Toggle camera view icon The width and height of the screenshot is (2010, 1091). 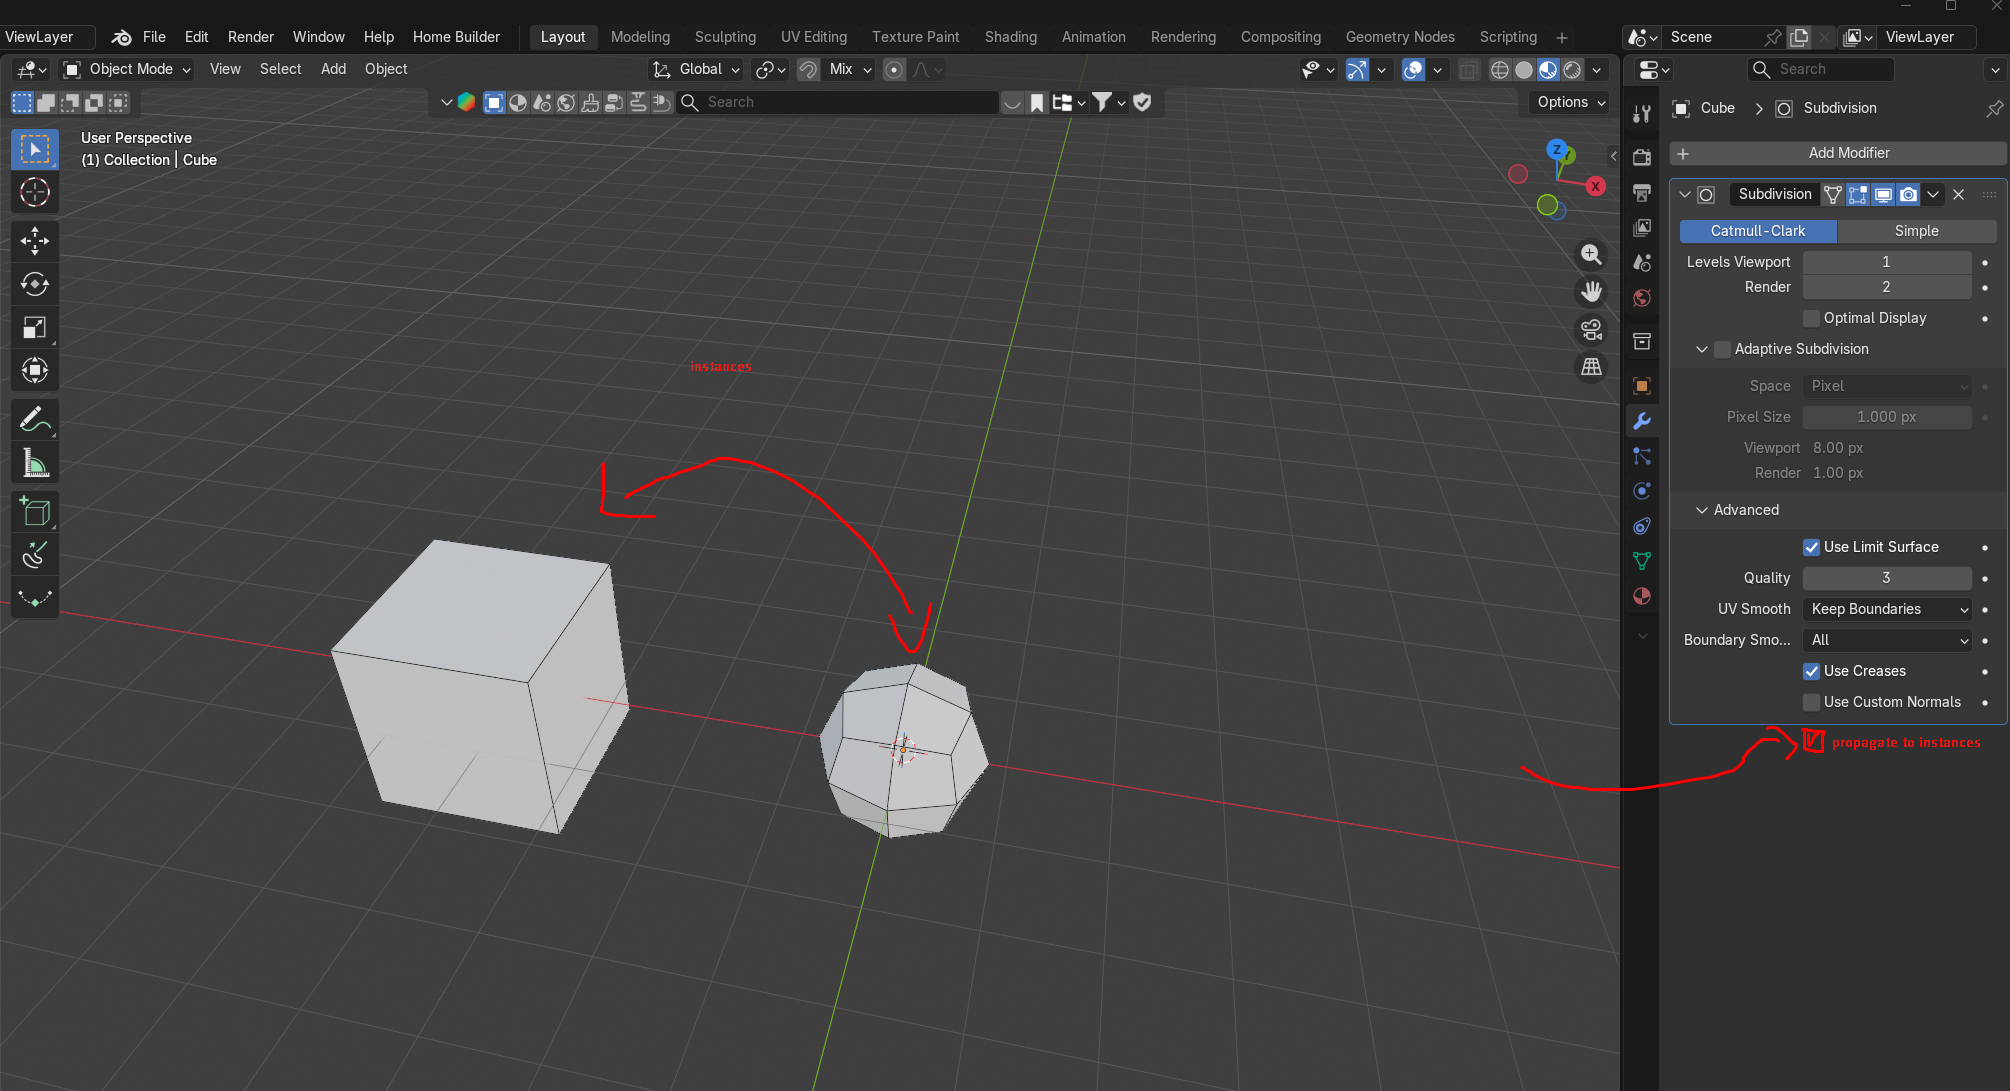[1591, 329]
